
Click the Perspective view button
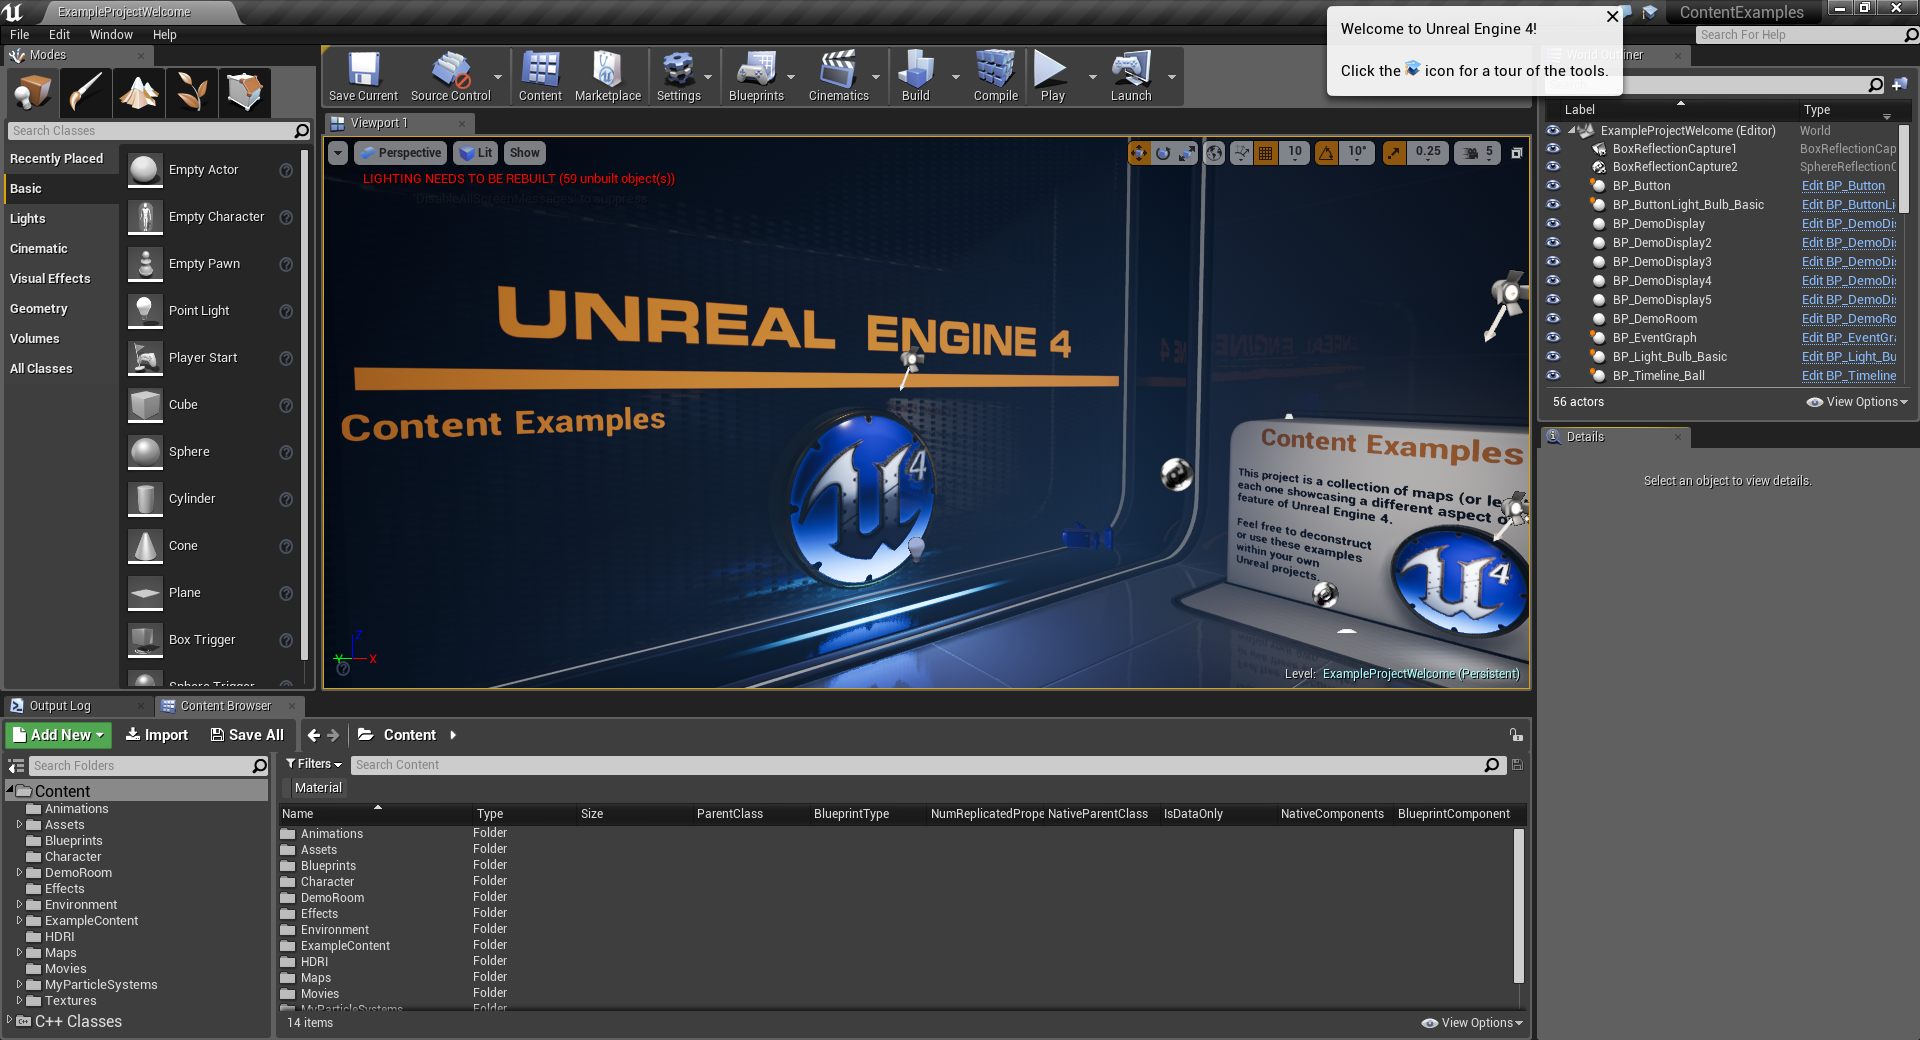[400, 153]
